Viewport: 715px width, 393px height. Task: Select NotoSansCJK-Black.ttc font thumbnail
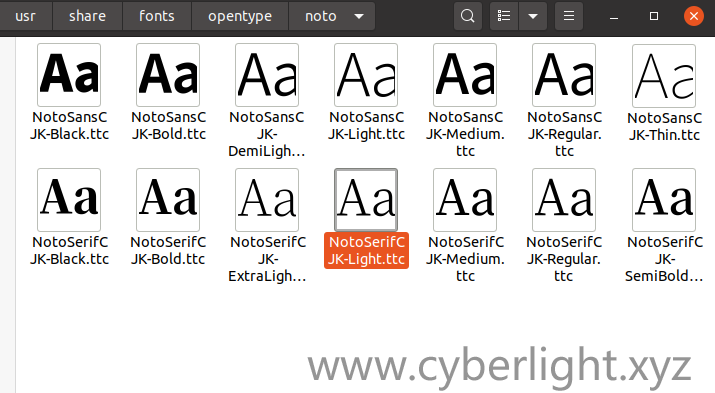click(x=69, y=75)
